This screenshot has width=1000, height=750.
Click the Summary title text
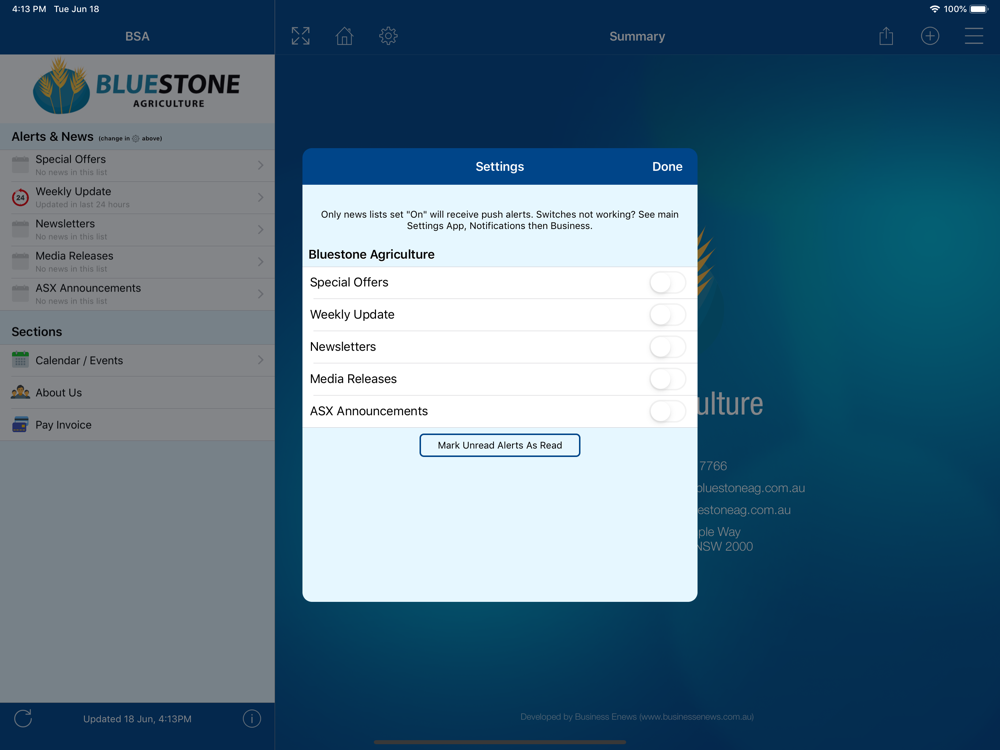click(637, 36)
